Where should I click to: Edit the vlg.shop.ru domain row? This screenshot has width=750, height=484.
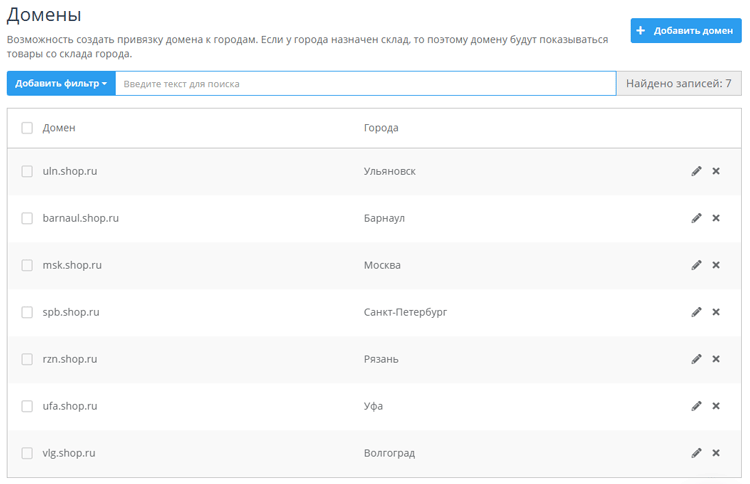point(697,453)
